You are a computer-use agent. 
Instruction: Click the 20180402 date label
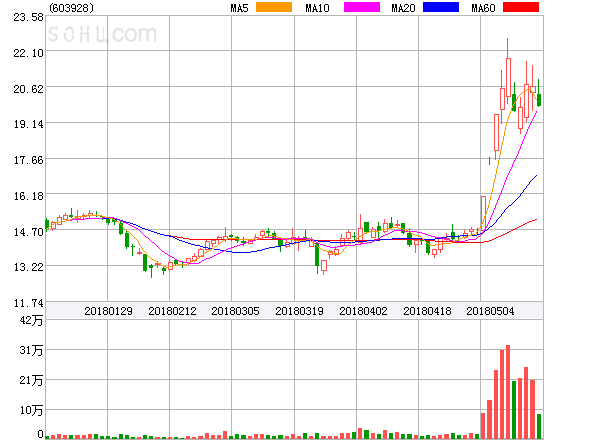[x=363, y=311]
